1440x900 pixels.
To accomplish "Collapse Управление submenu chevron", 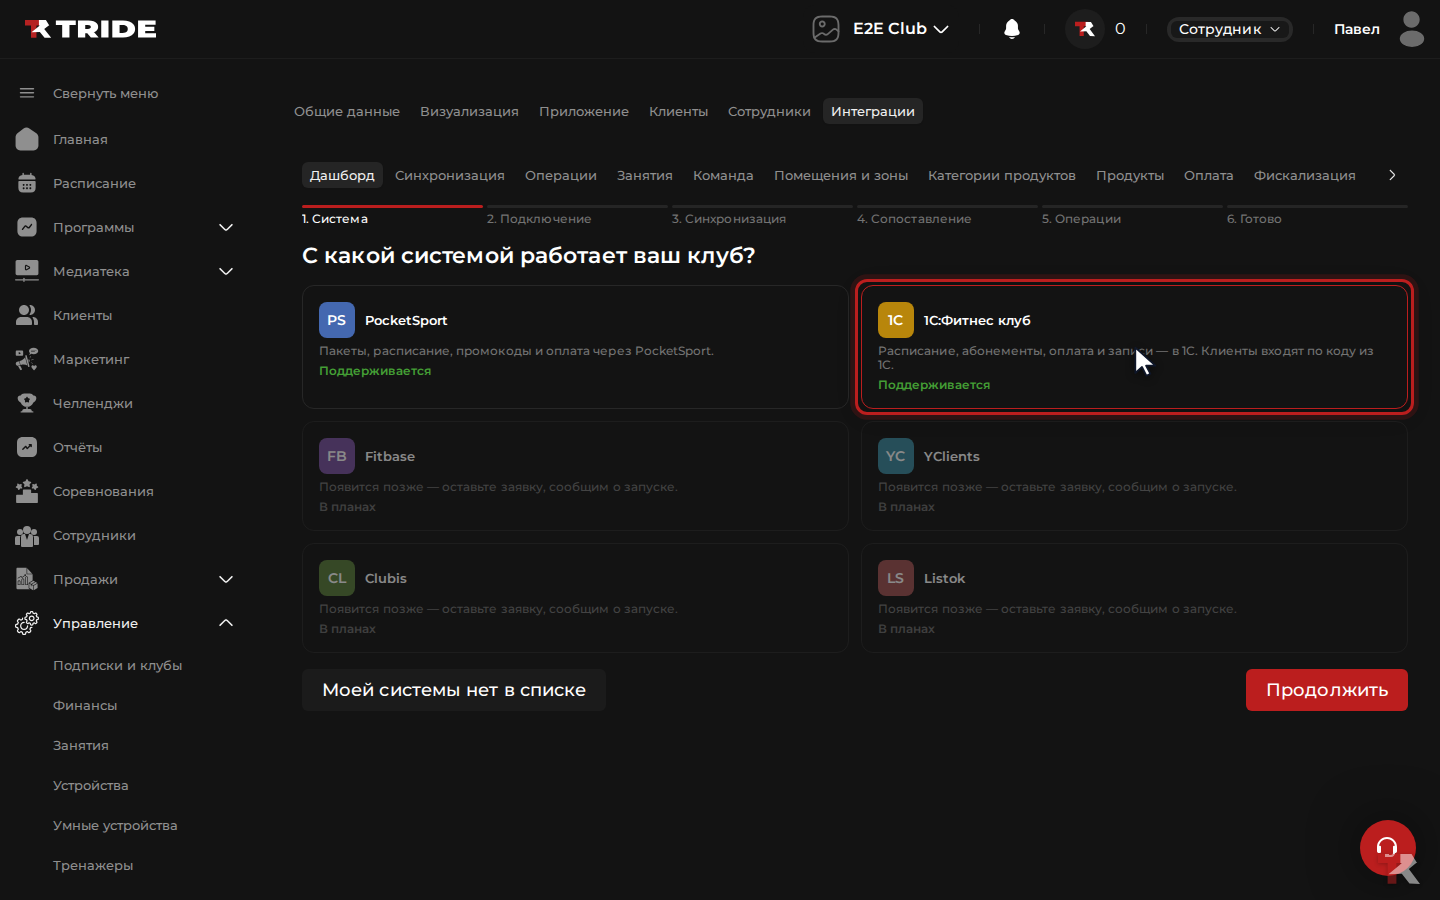I will point(226,623).
